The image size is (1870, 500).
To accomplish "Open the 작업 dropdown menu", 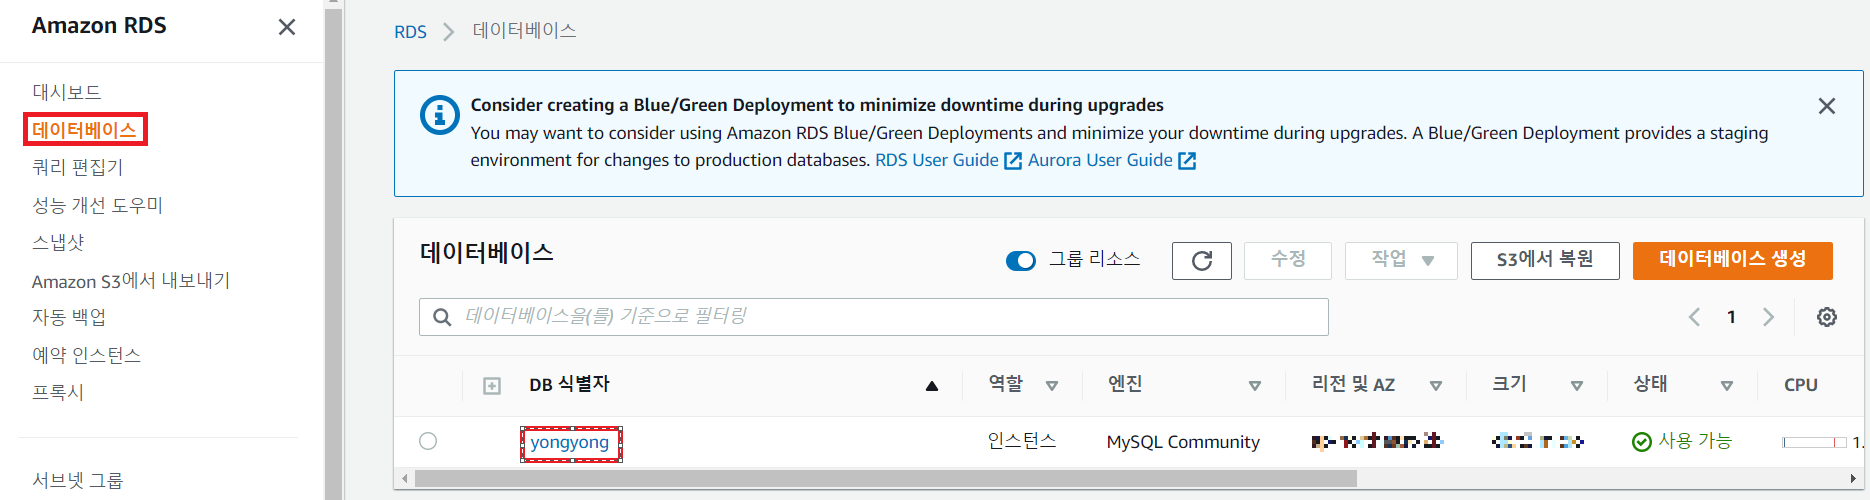I will [x=1401, y=260].
